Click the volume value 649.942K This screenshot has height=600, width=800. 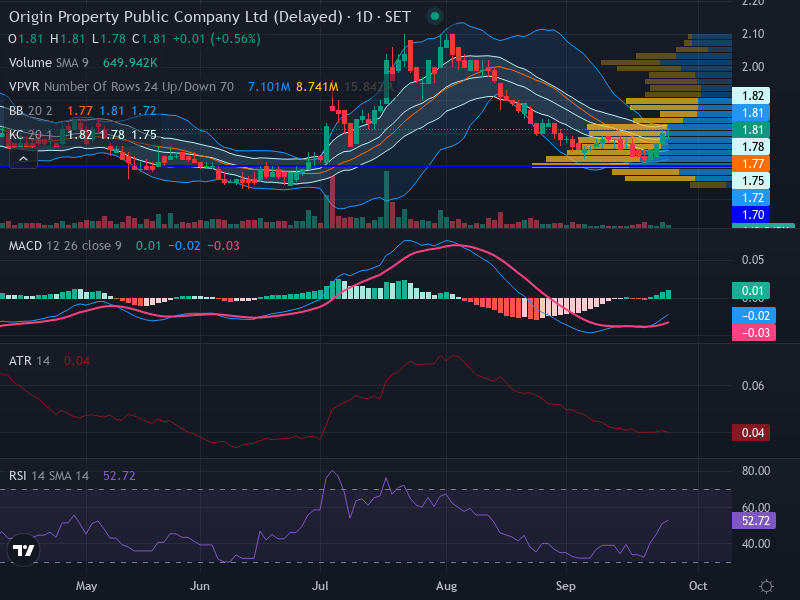coord(130,63)
